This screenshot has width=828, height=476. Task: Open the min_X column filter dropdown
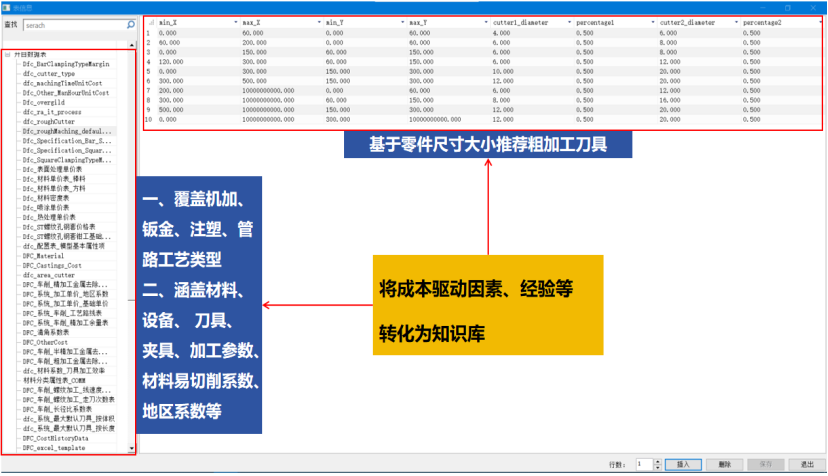236,21
